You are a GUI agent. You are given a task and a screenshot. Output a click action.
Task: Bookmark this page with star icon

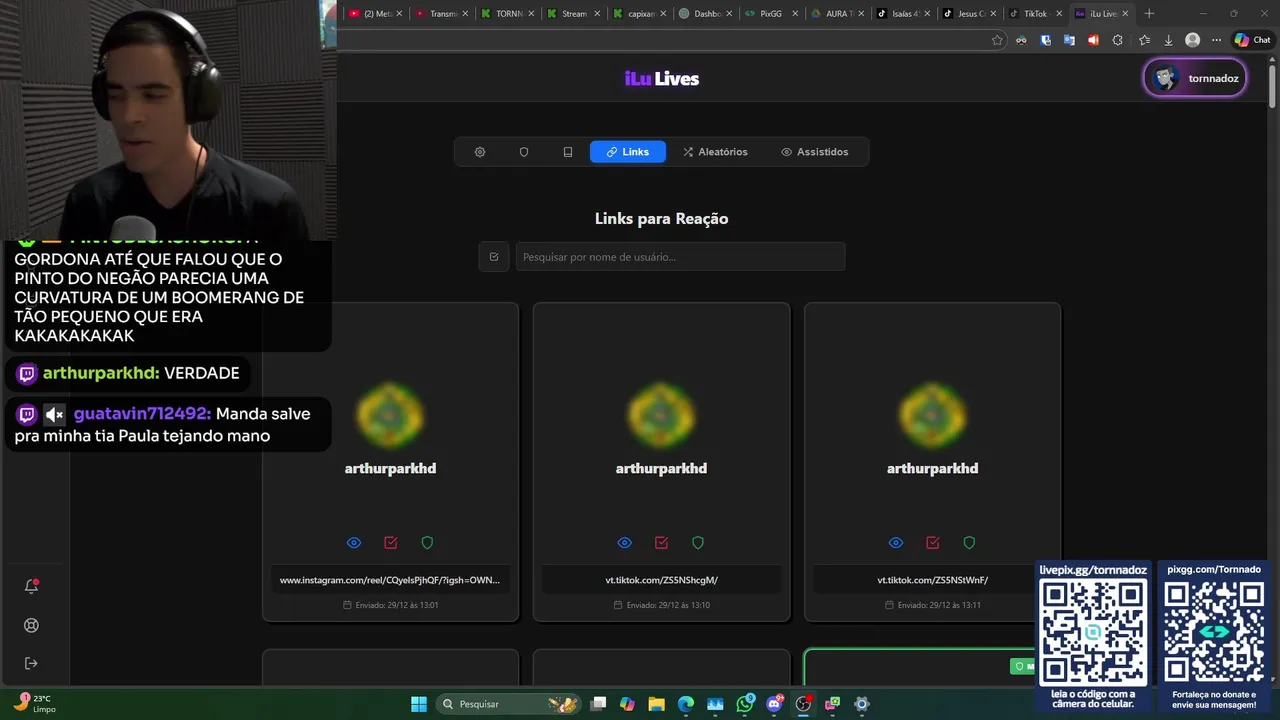pos(997,40)
